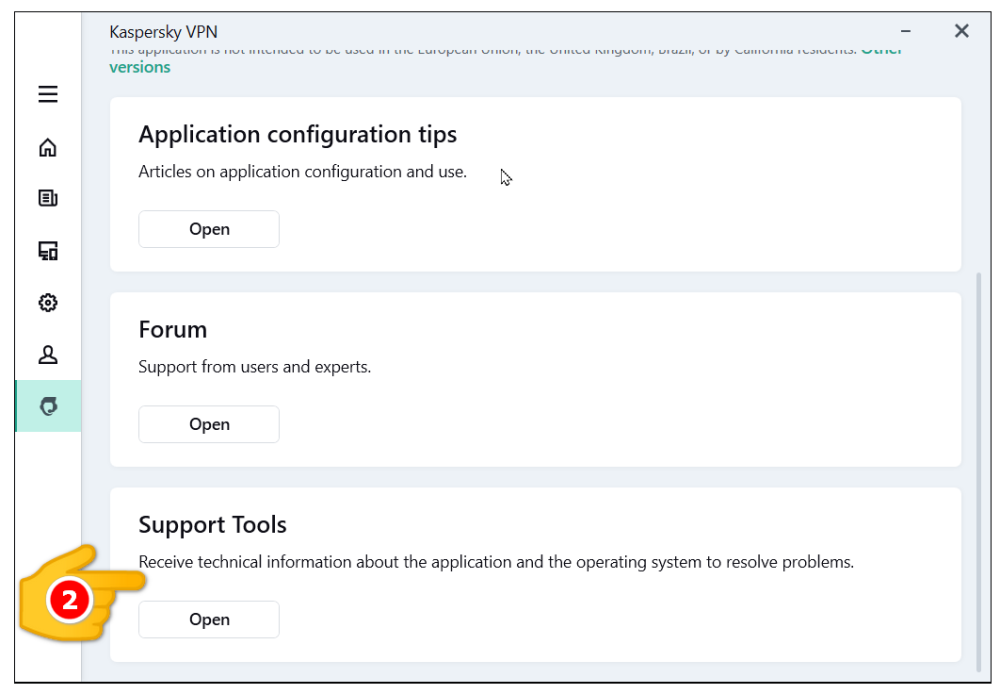Expand the hamburger menu in sidebar
Viewport: 1000px width, 694px height.
point(48,95)
